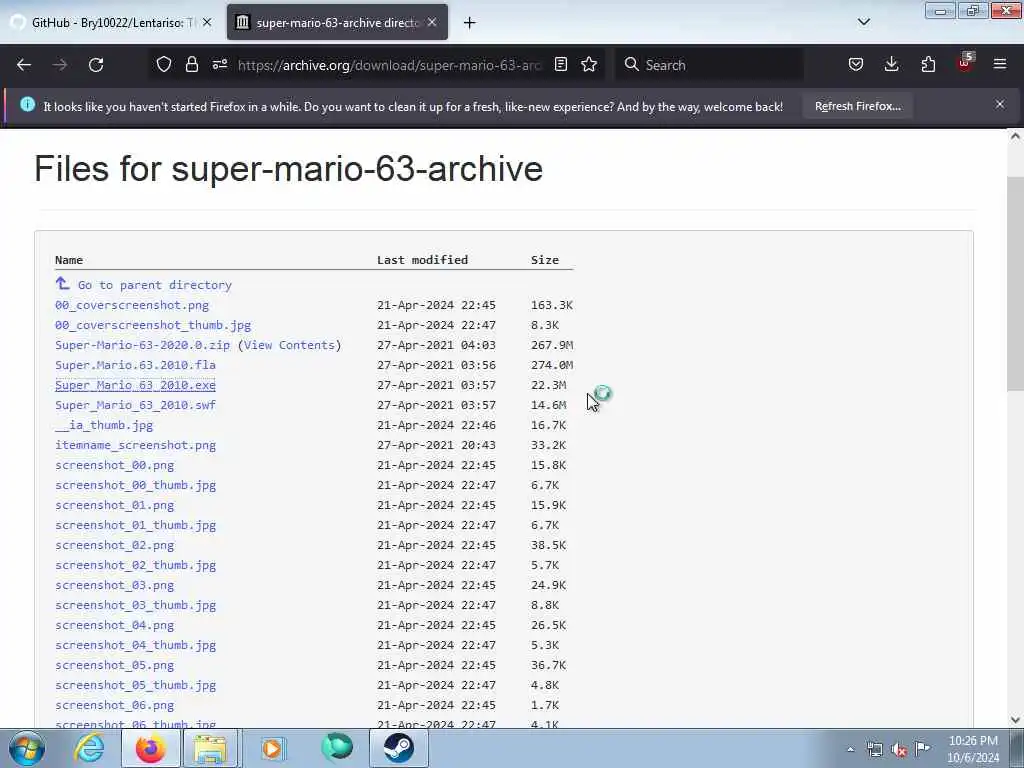Click the parent directory up-arrow icon
Screen dimensions: 1024x768
pyautogui.click(x=62, y=283)
